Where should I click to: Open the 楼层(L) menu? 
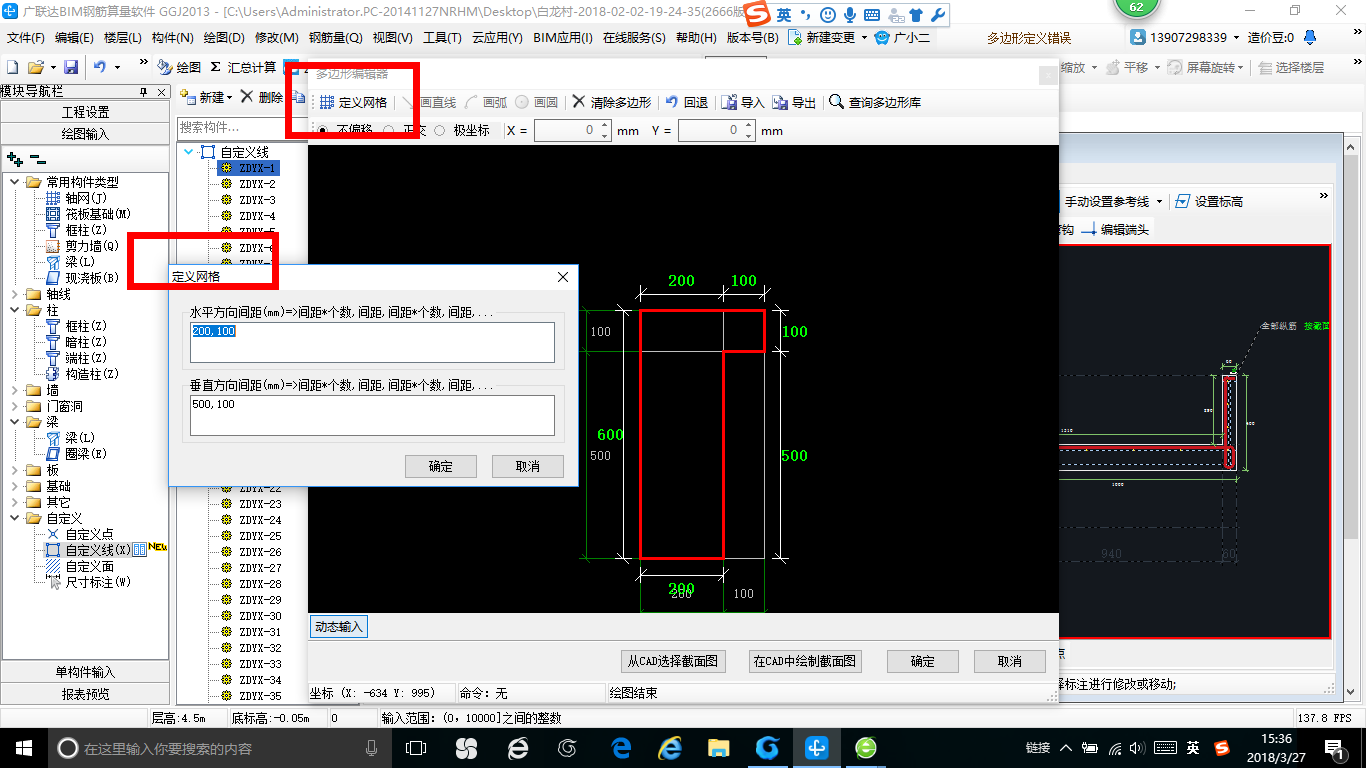(x=123, y=38)
